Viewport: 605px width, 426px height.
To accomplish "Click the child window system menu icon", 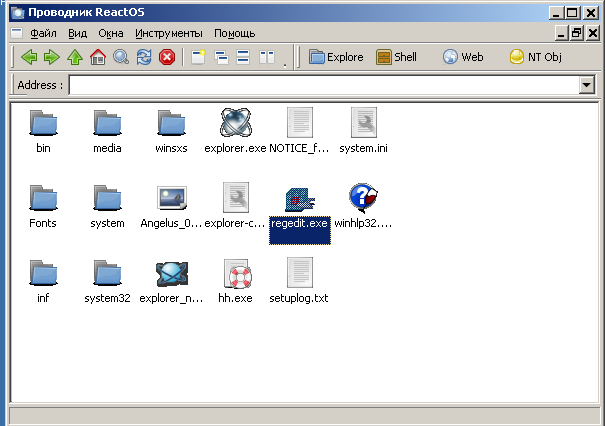I will (x=17, y=33).
